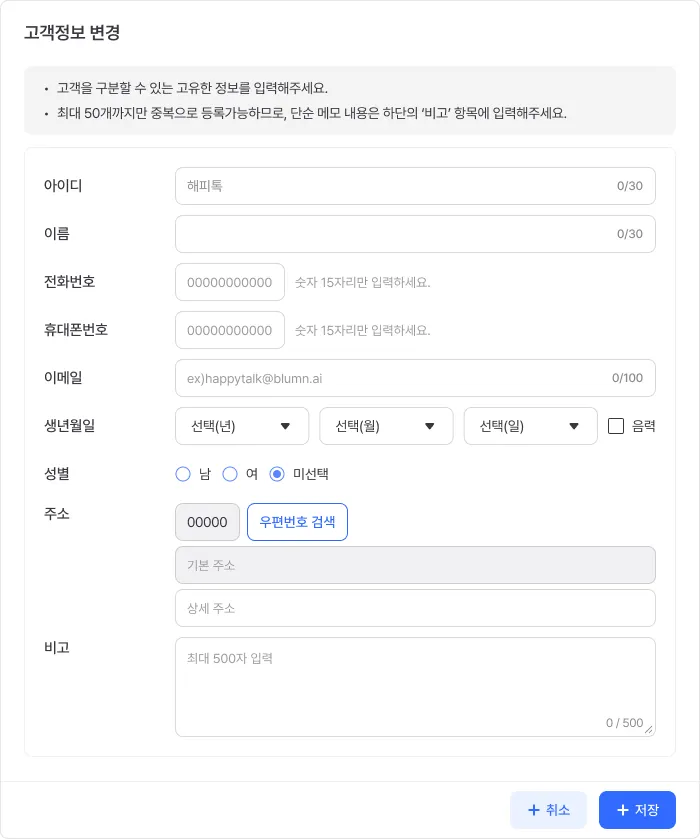The image size is (700, 839).
Task: Click into the 이름 input field
Action: tap(415, 234)
